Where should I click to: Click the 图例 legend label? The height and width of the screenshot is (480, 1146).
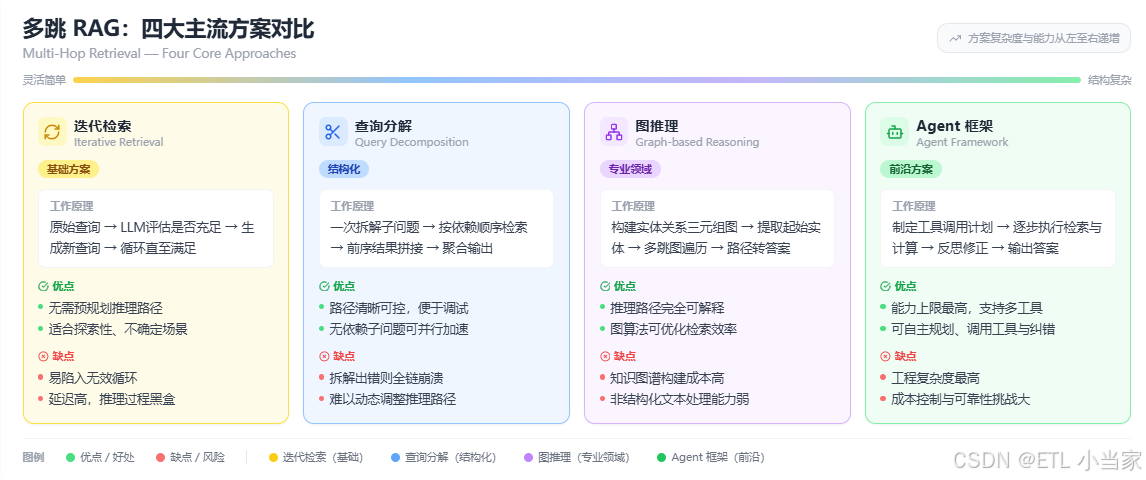pos(34,458)
